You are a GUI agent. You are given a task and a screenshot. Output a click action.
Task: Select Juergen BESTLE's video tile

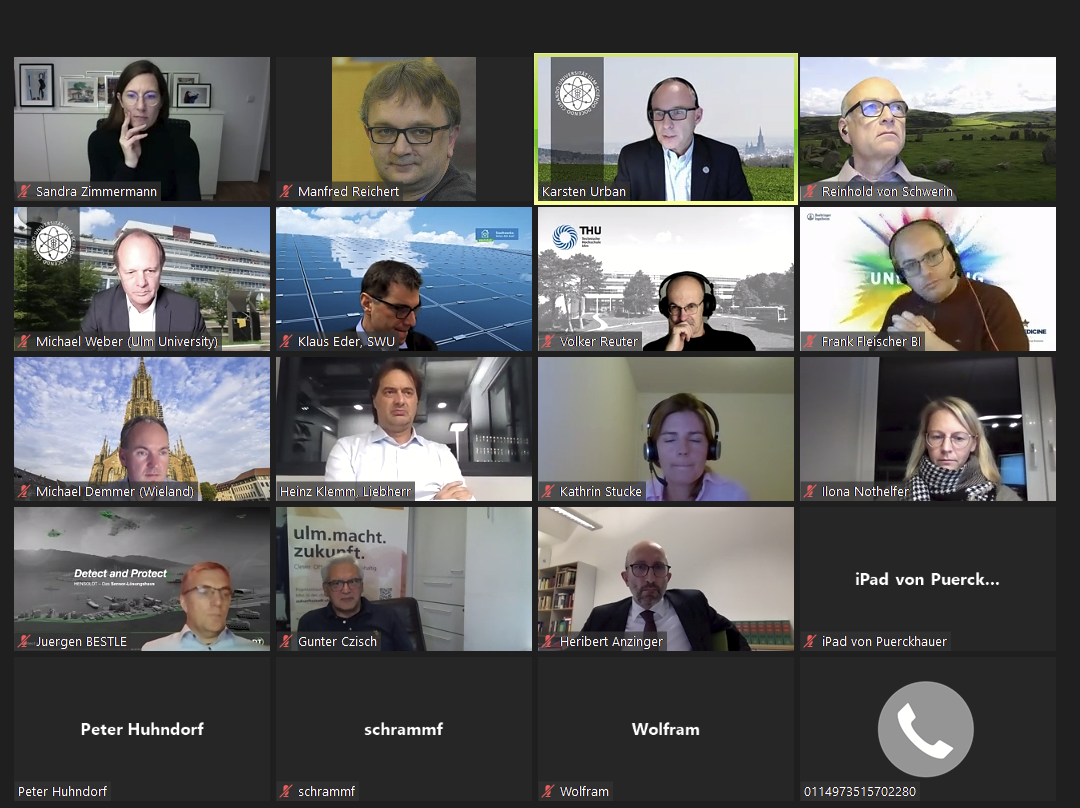coord(142,579)
